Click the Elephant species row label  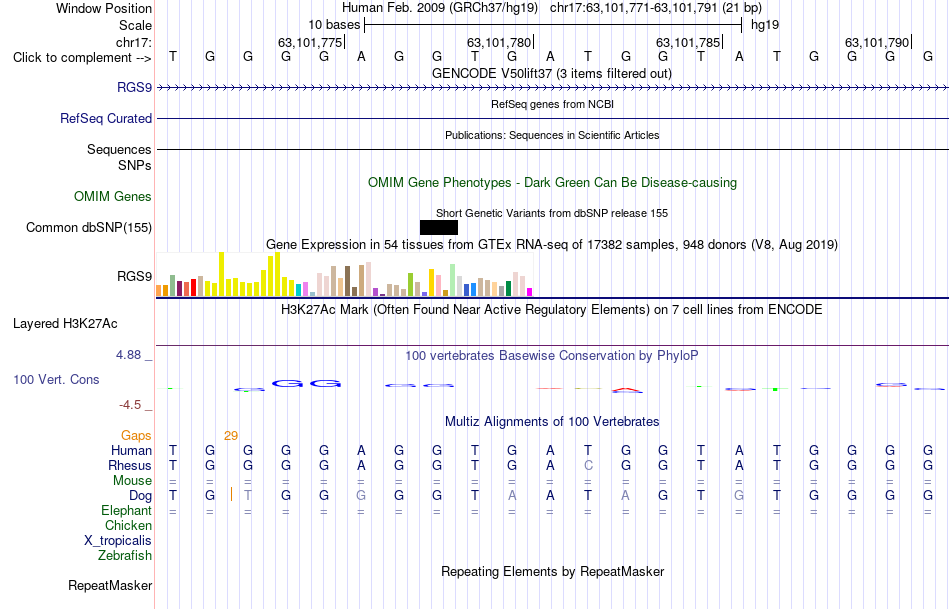pos(127,510)
